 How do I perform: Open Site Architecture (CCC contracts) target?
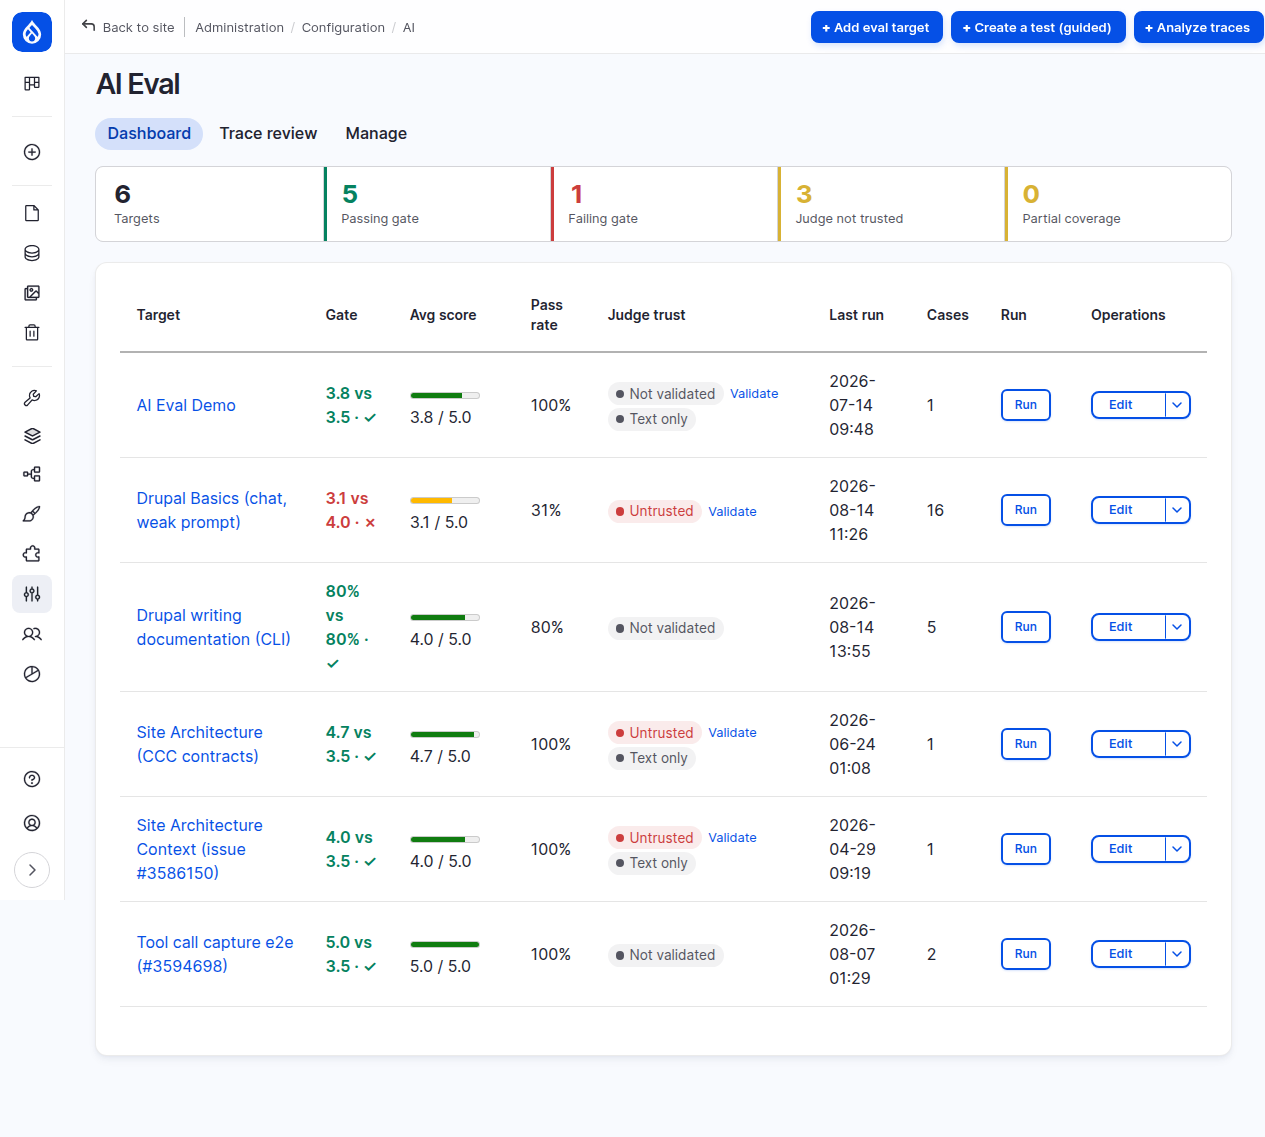(200, 744)
